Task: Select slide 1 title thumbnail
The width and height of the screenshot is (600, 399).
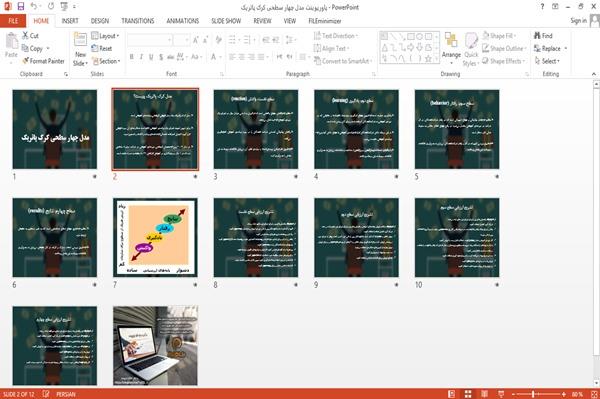Action: point(55,129)
